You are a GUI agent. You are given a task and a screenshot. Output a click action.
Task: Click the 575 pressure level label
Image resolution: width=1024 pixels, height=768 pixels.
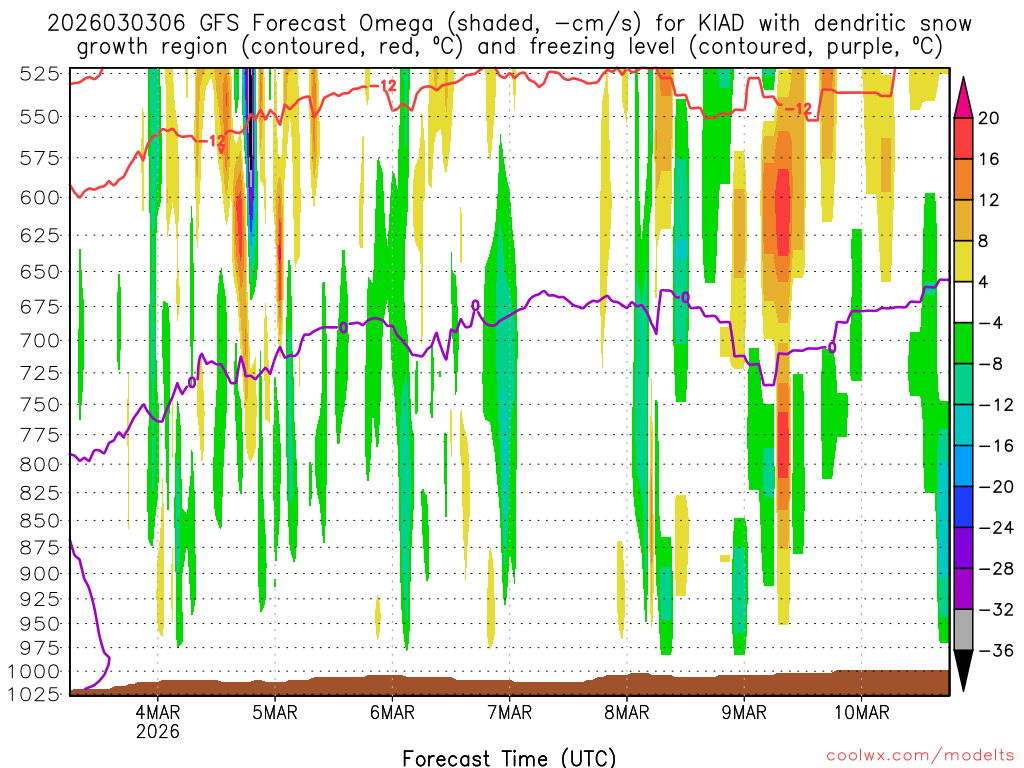coord(40,159)
